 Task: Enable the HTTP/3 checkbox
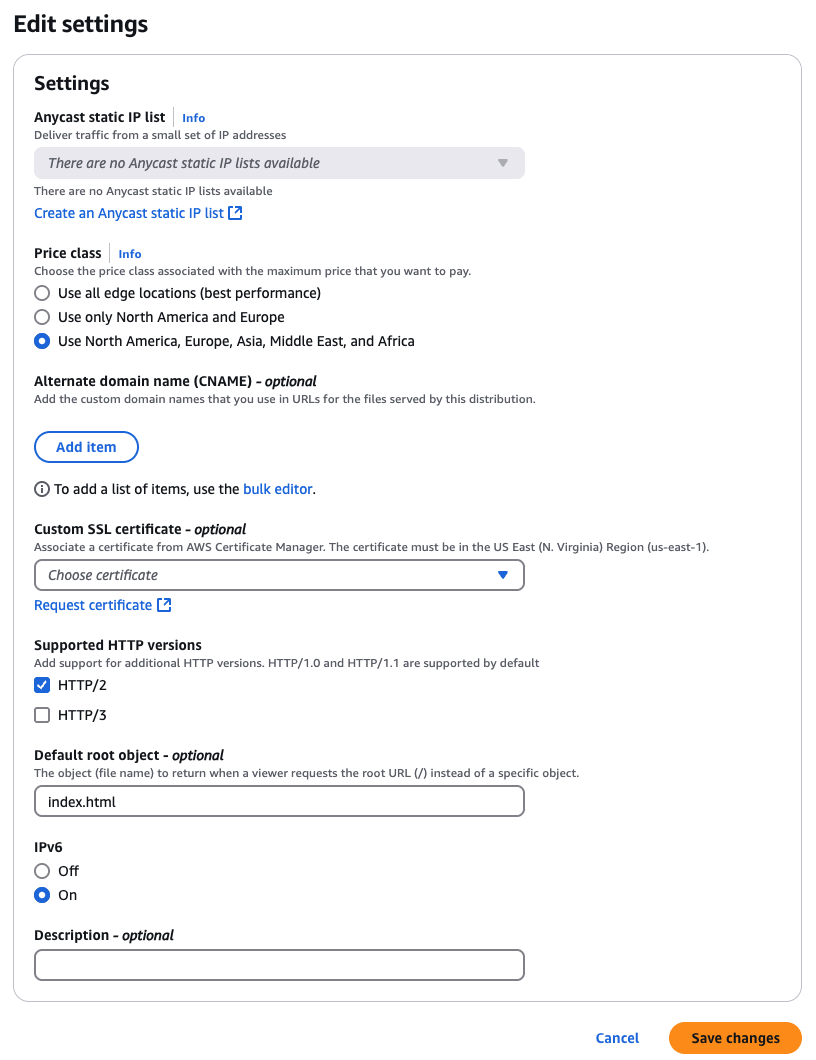(42, 715)
